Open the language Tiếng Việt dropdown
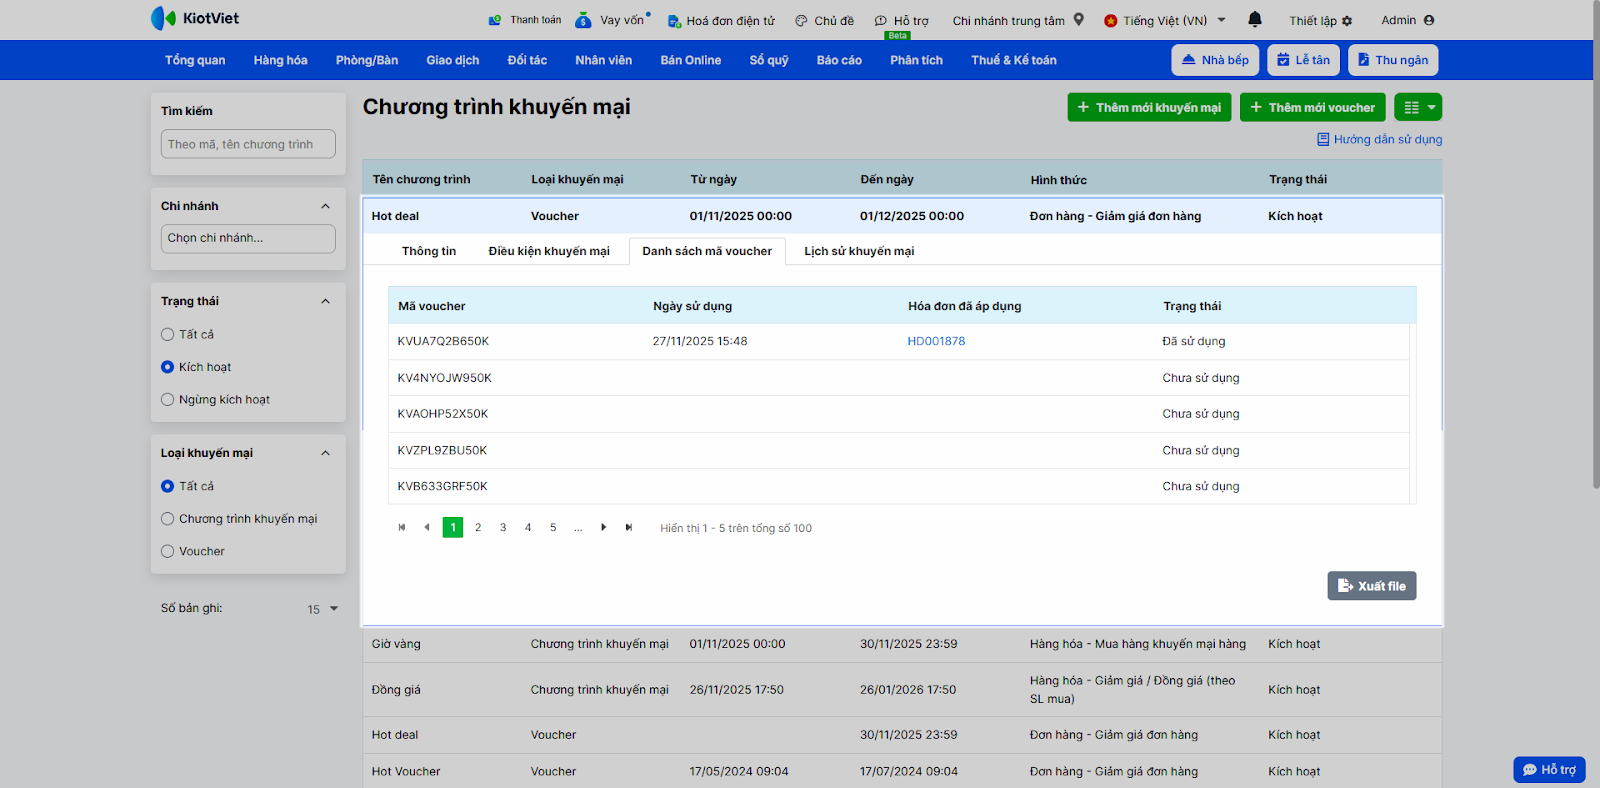Viewport: 1600px width, 788px height. coord(1165,21)
